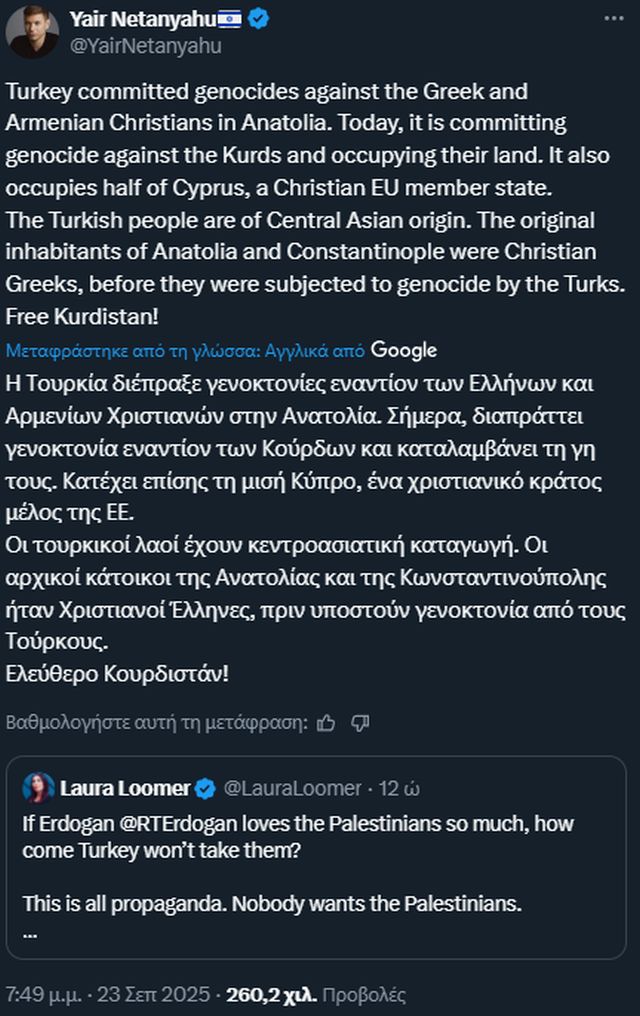This screenshot has width=640, height=1016.
Task: Click Laura Loomer's verified badge
Action: click(205, 789)
